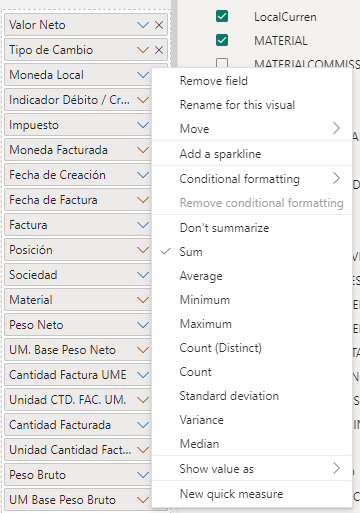Open the Unidad CTD. FAC. UM. dropdown chevron
Screen dimensions: 360x513
[x=143, y=400]
